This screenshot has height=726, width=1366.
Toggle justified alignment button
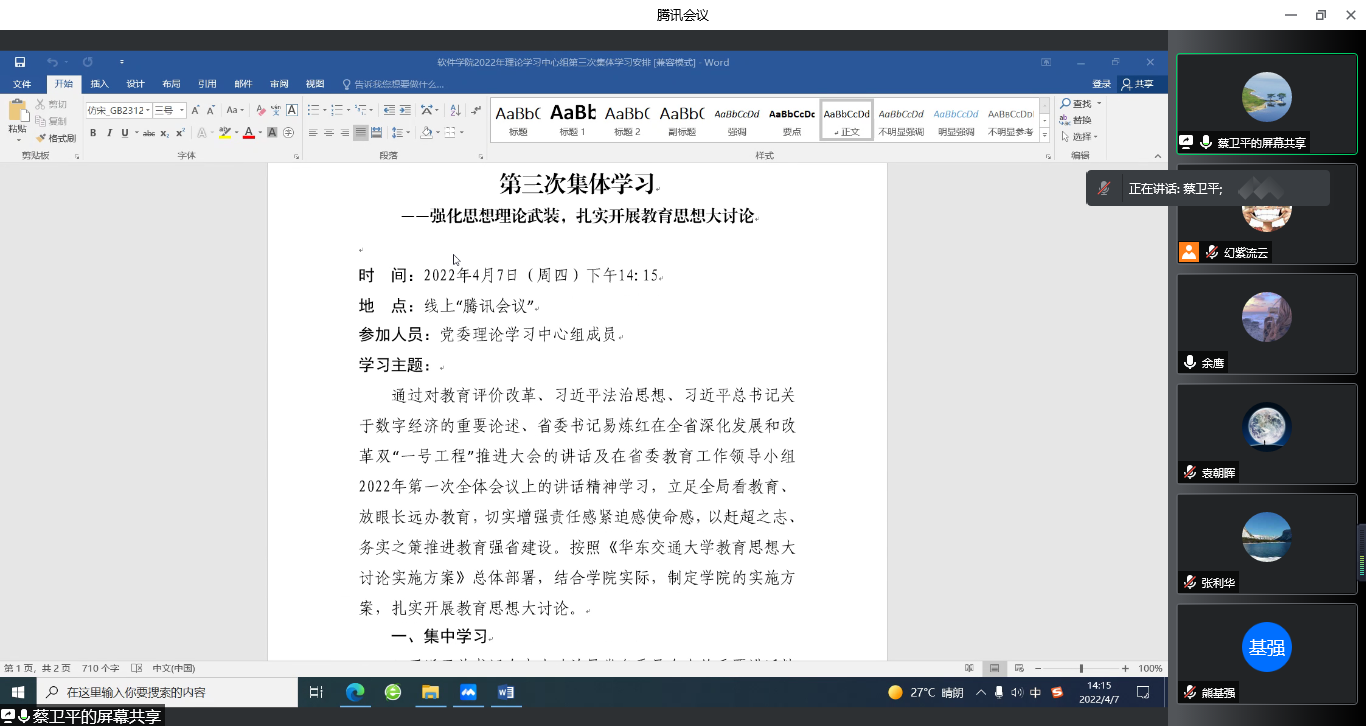(360, 133)
